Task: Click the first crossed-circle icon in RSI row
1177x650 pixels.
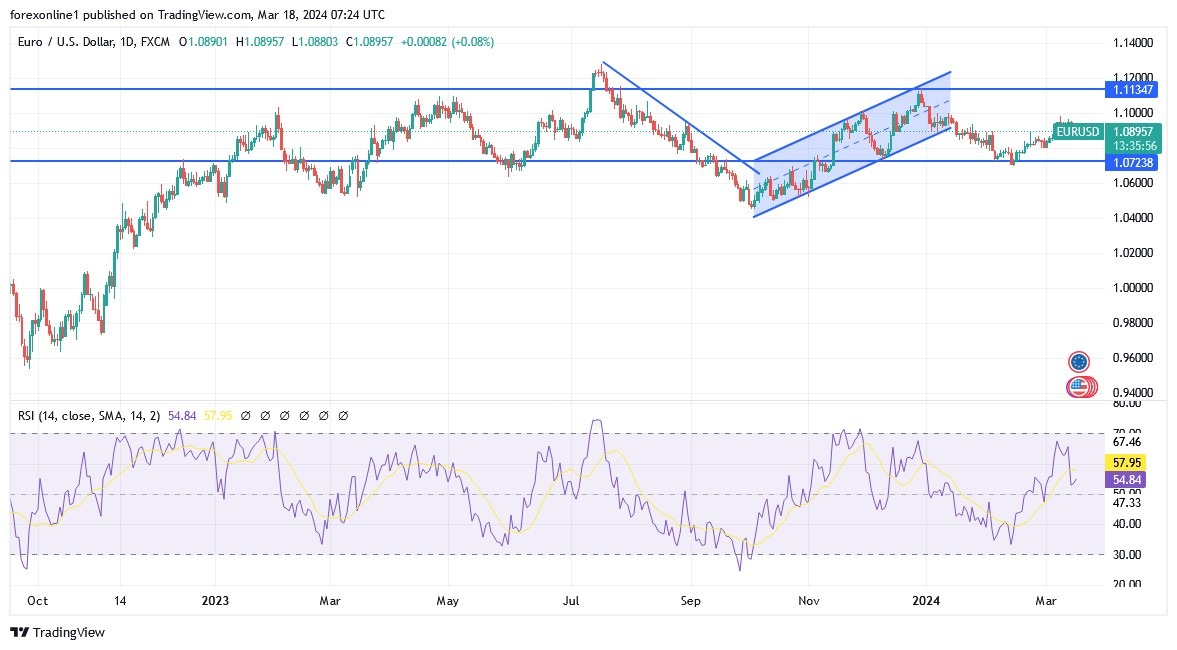Action: 245,415
